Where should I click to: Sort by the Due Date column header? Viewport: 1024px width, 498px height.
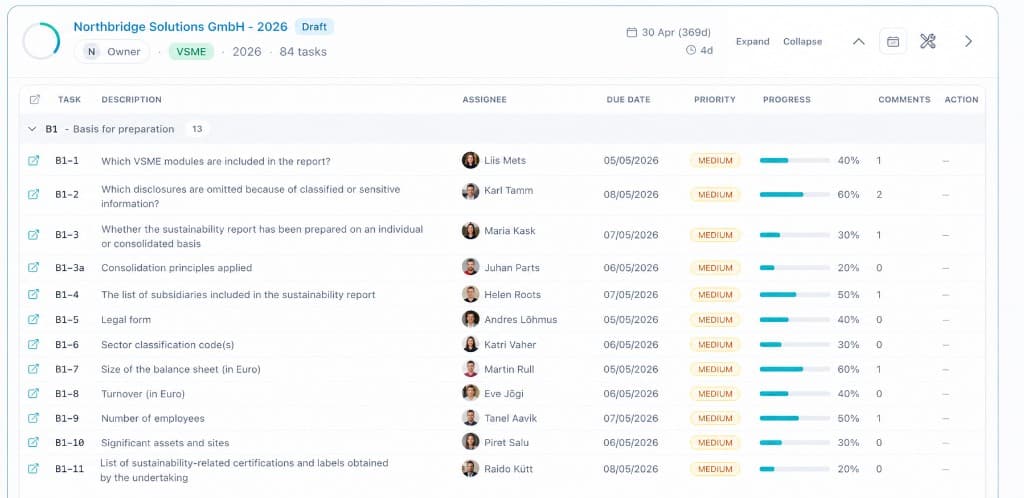tap(628, 99)
